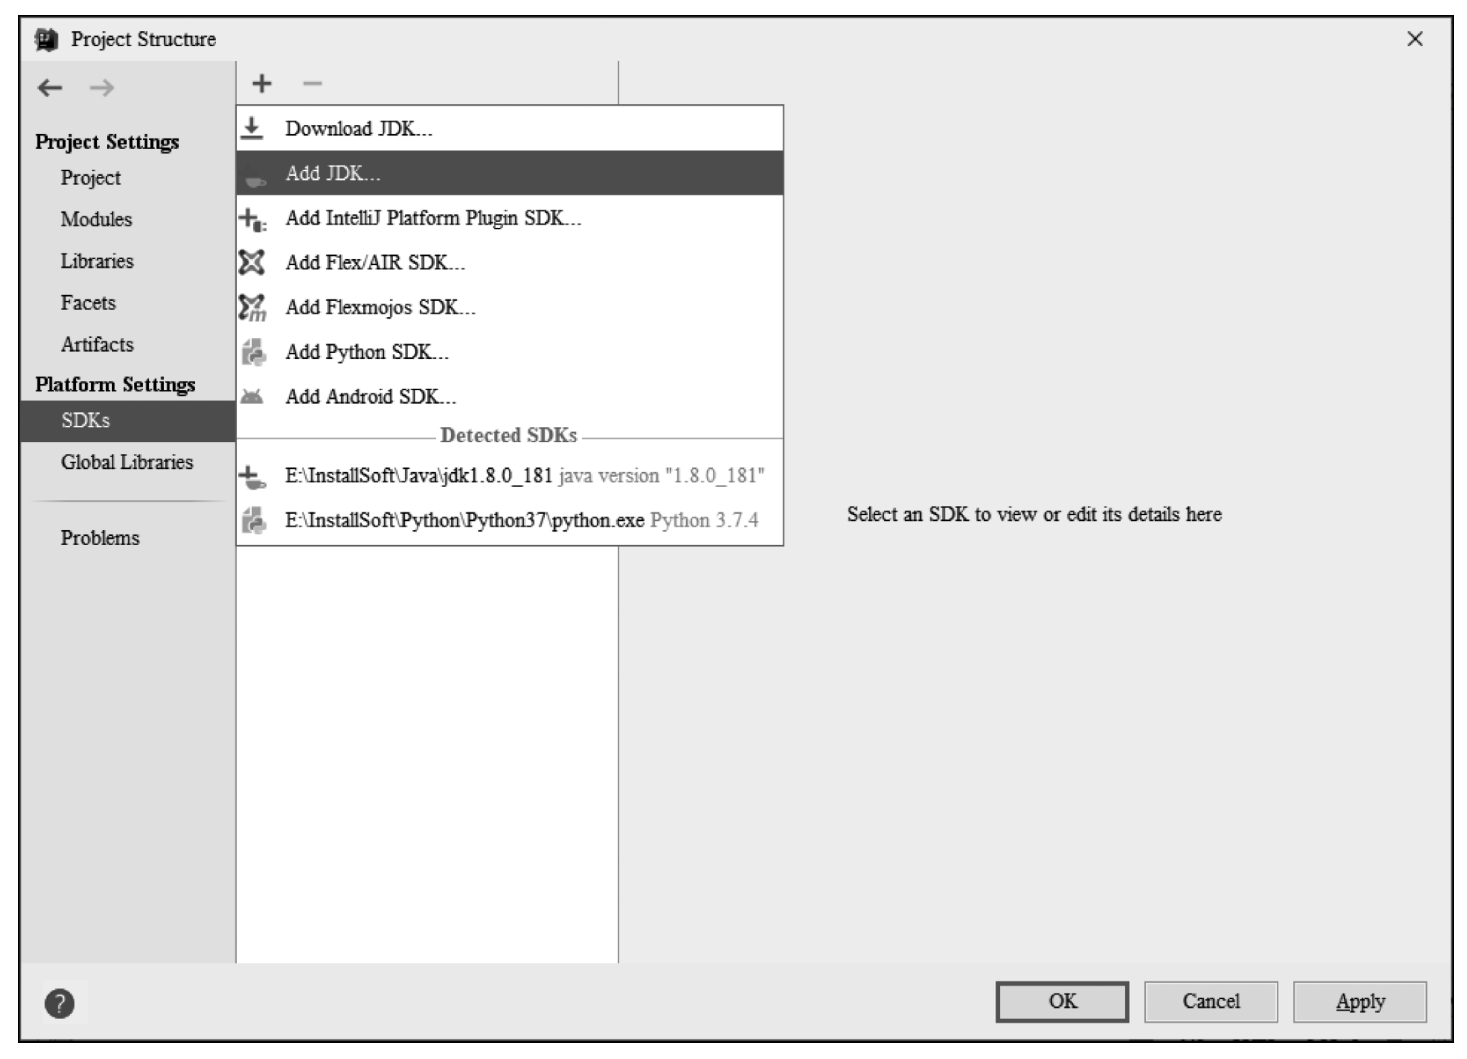Go to Libraries settings
This screenshot has height=1059, width=1467.
128,261
